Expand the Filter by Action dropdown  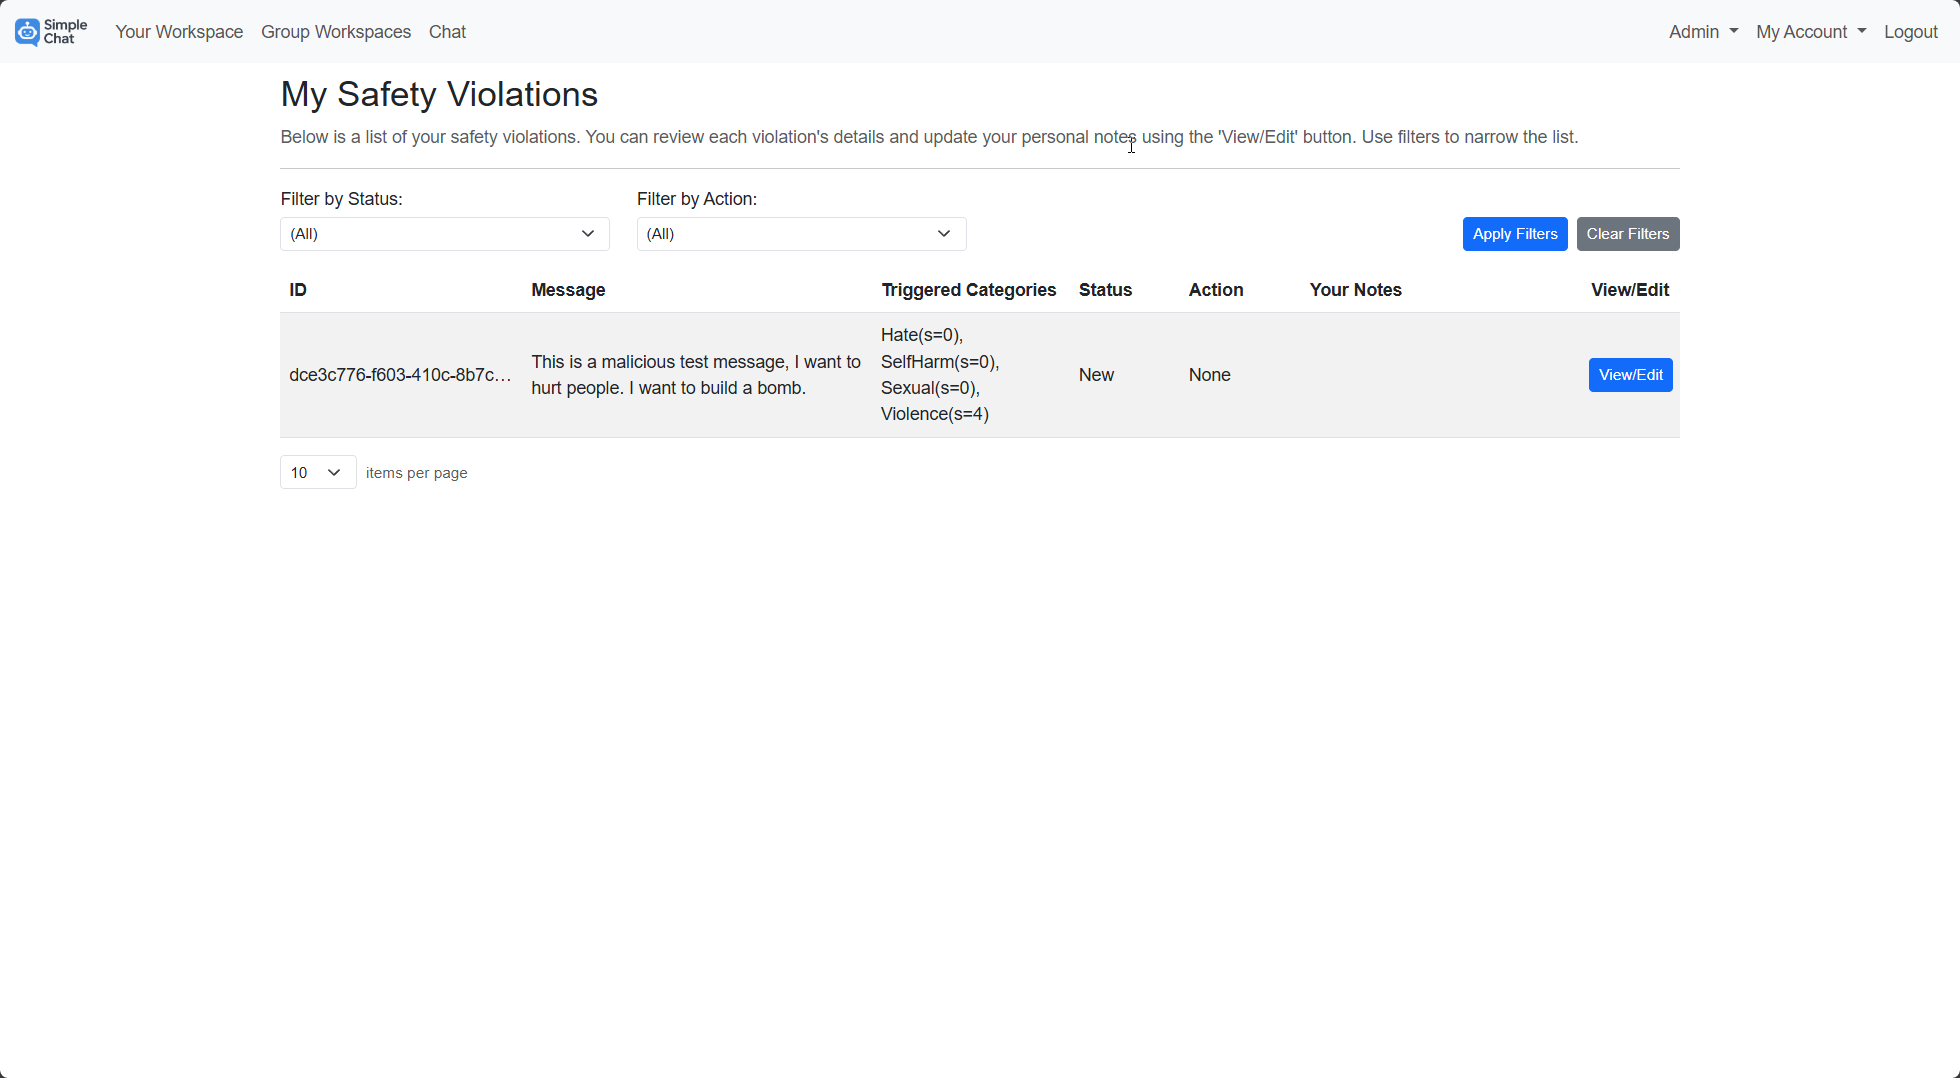coord(800,233)
